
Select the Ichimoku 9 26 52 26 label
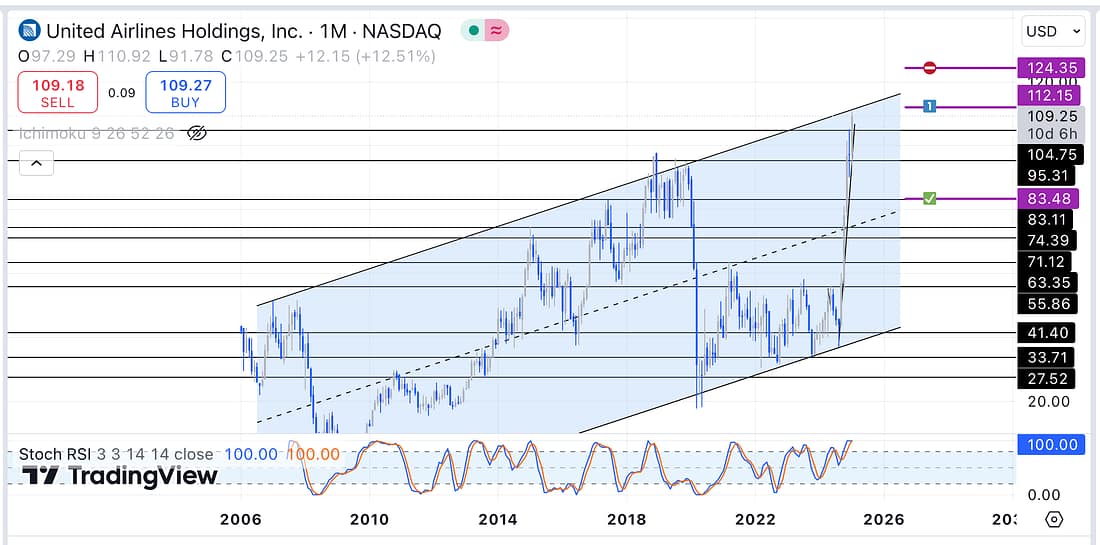tap(97, 133)
